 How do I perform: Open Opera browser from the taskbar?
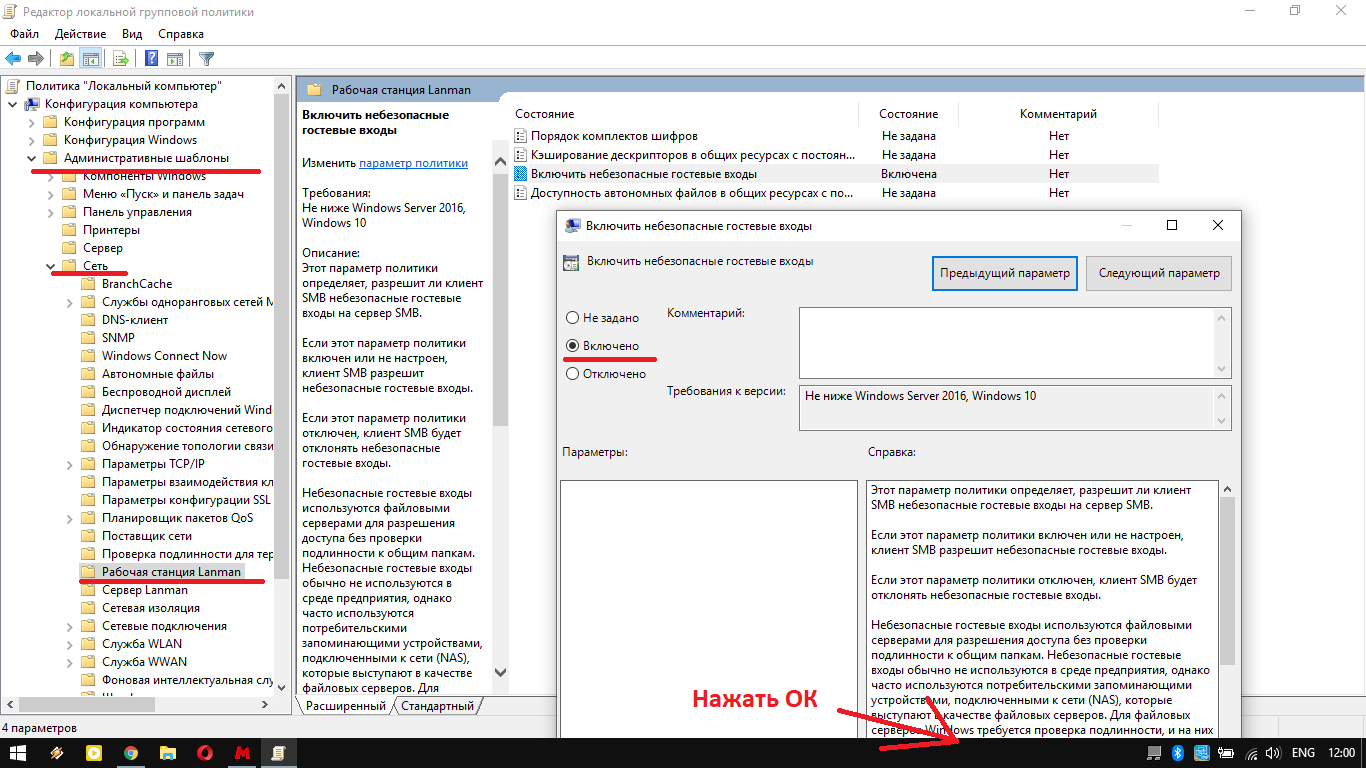click(x=205, y=752)
